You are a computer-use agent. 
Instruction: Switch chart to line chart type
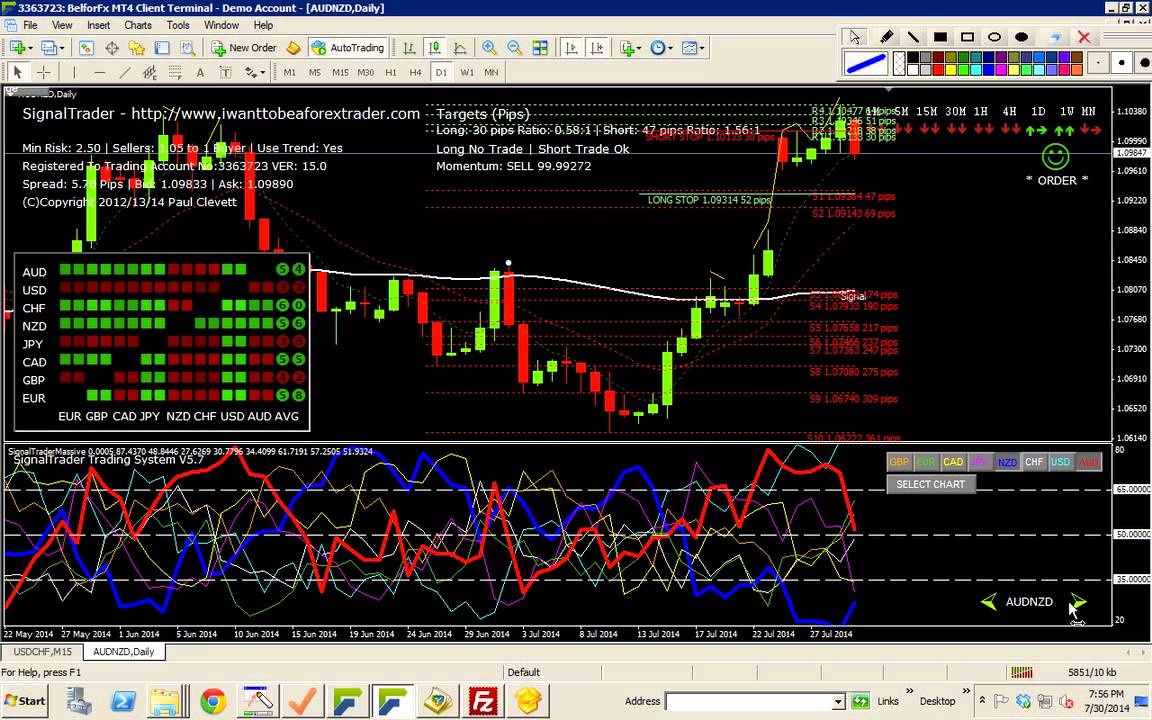tap(460, 48)
